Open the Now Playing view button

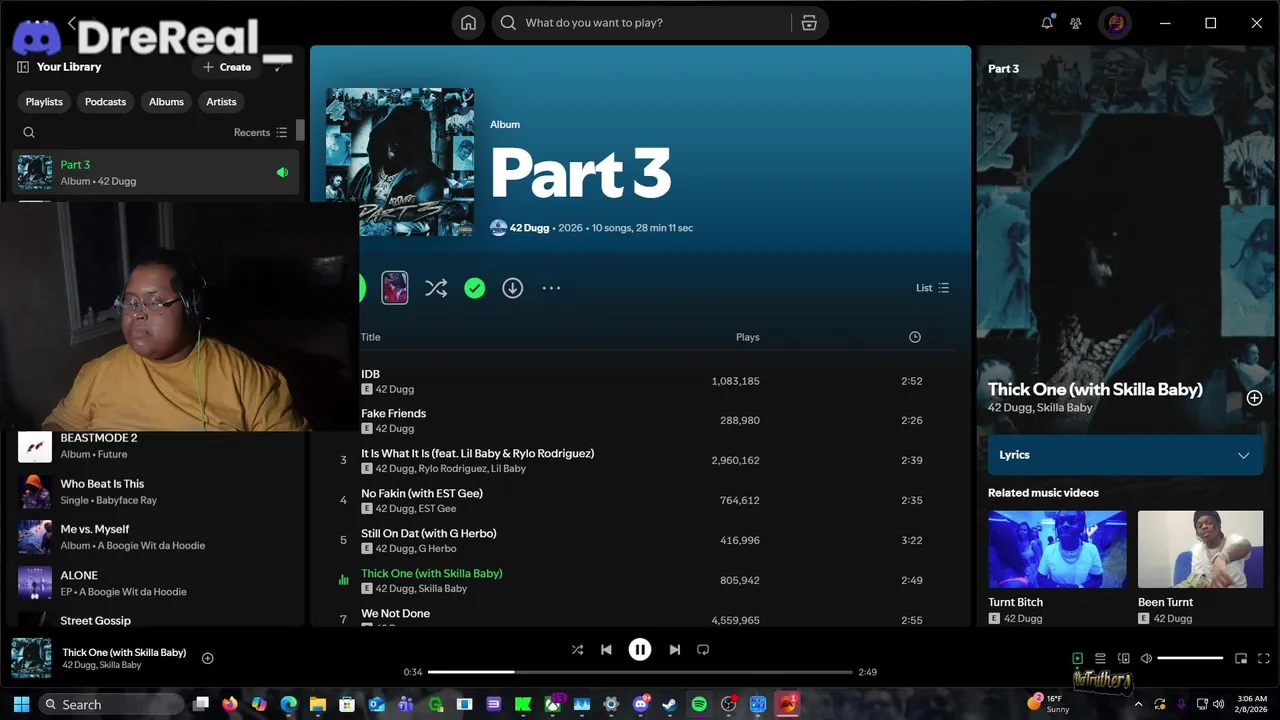point(1077,658)
